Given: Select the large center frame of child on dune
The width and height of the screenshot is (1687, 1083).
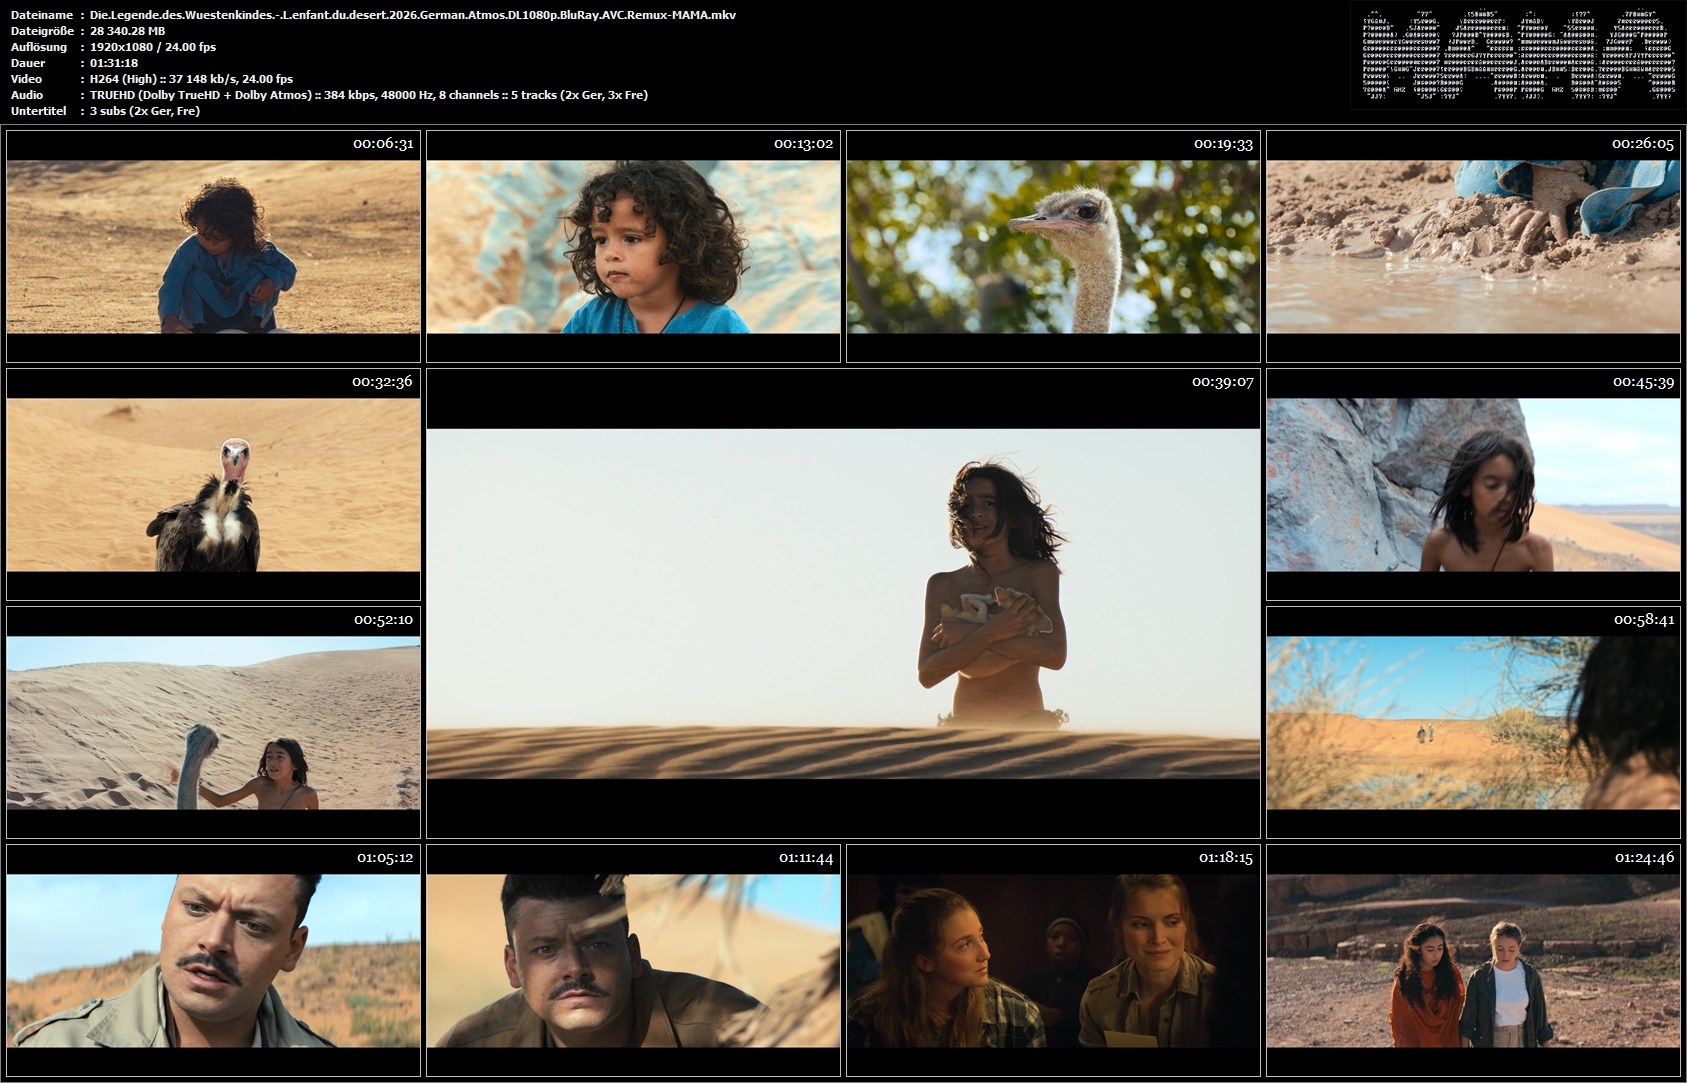Looking at the screenshot, I should pos(843,603).
